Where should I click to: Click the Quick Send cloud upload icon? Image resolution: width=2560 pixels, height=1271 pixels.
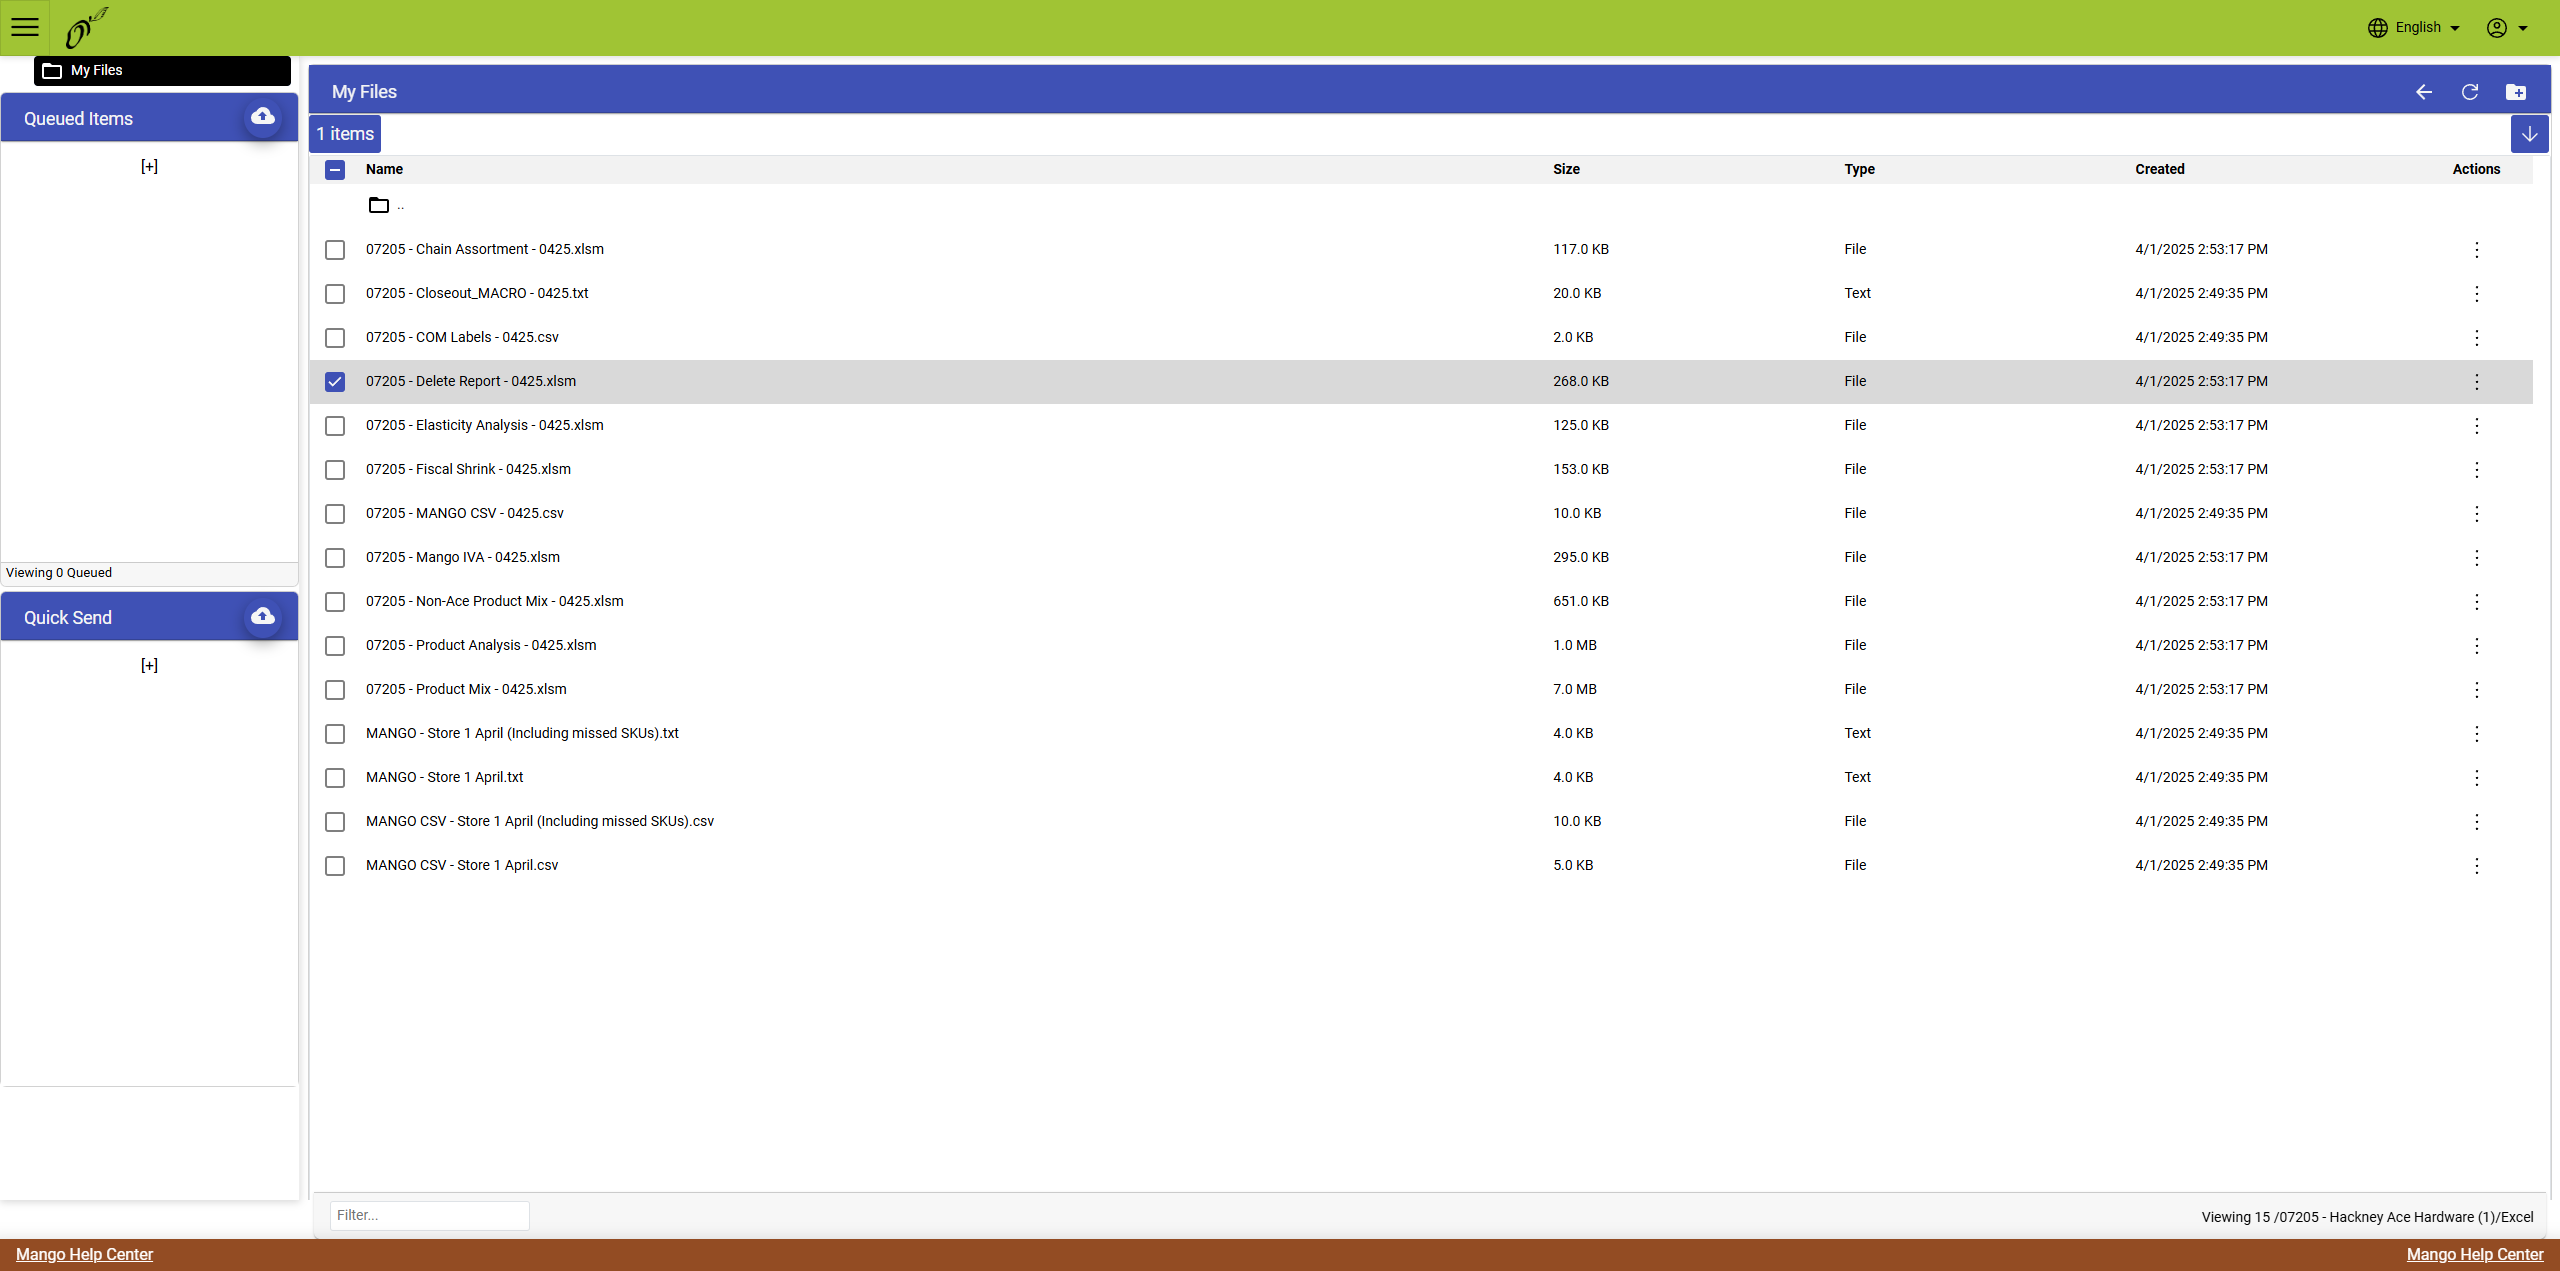click(x=263, y=616)
